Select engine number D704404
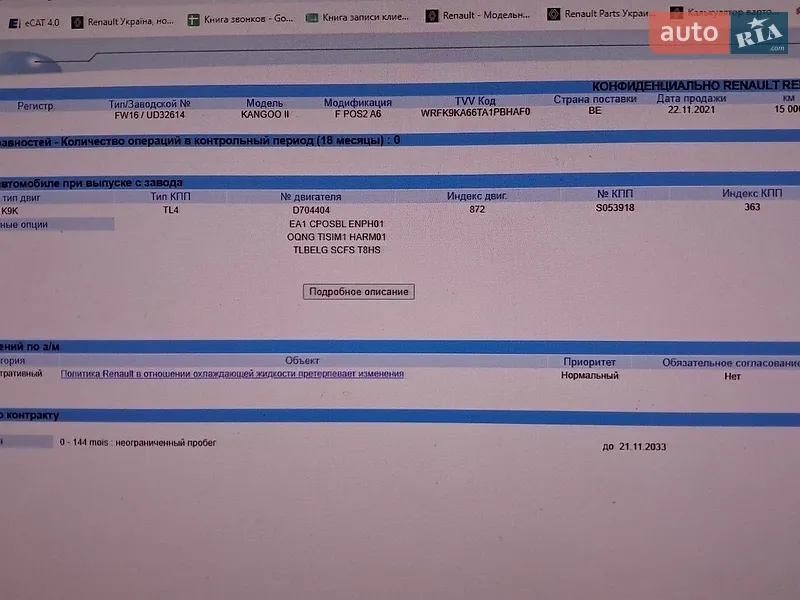This screenshot has height=600, width=800. click(311, 210)
